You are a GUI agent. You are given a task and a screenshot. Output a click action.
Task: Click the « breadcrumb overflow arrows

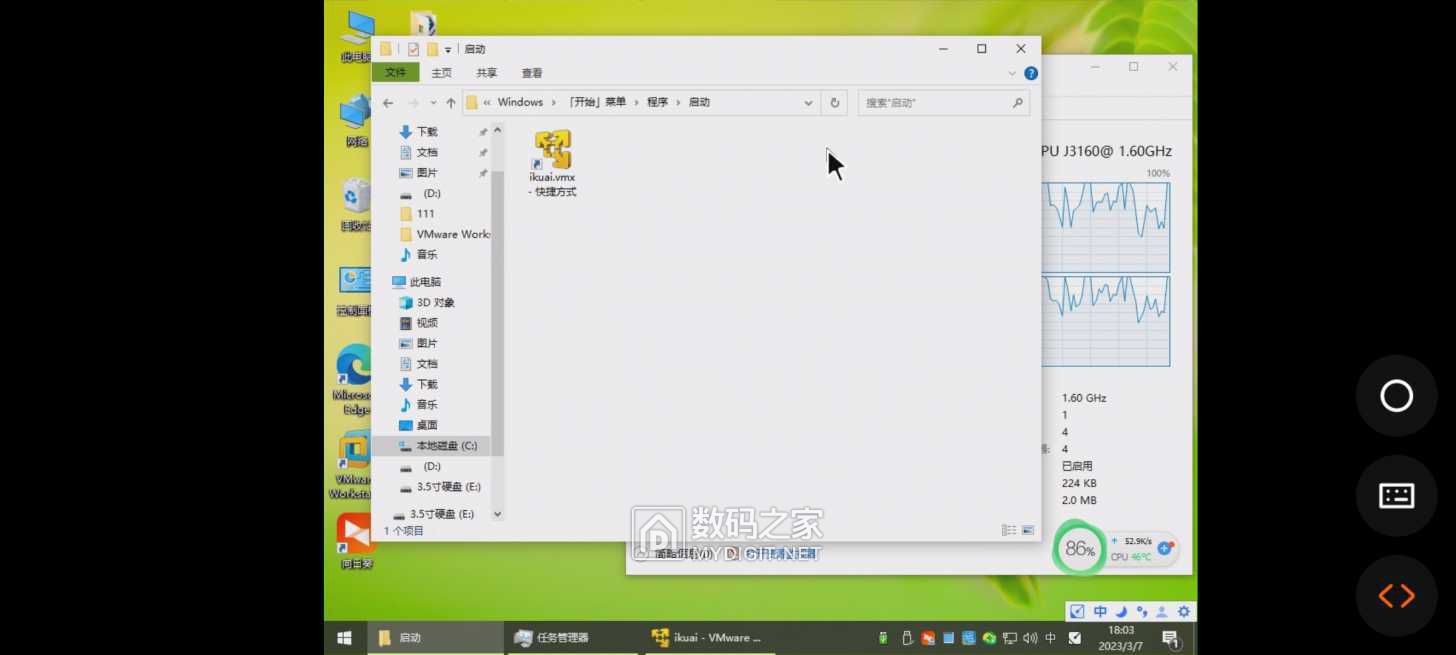(487, 102)
